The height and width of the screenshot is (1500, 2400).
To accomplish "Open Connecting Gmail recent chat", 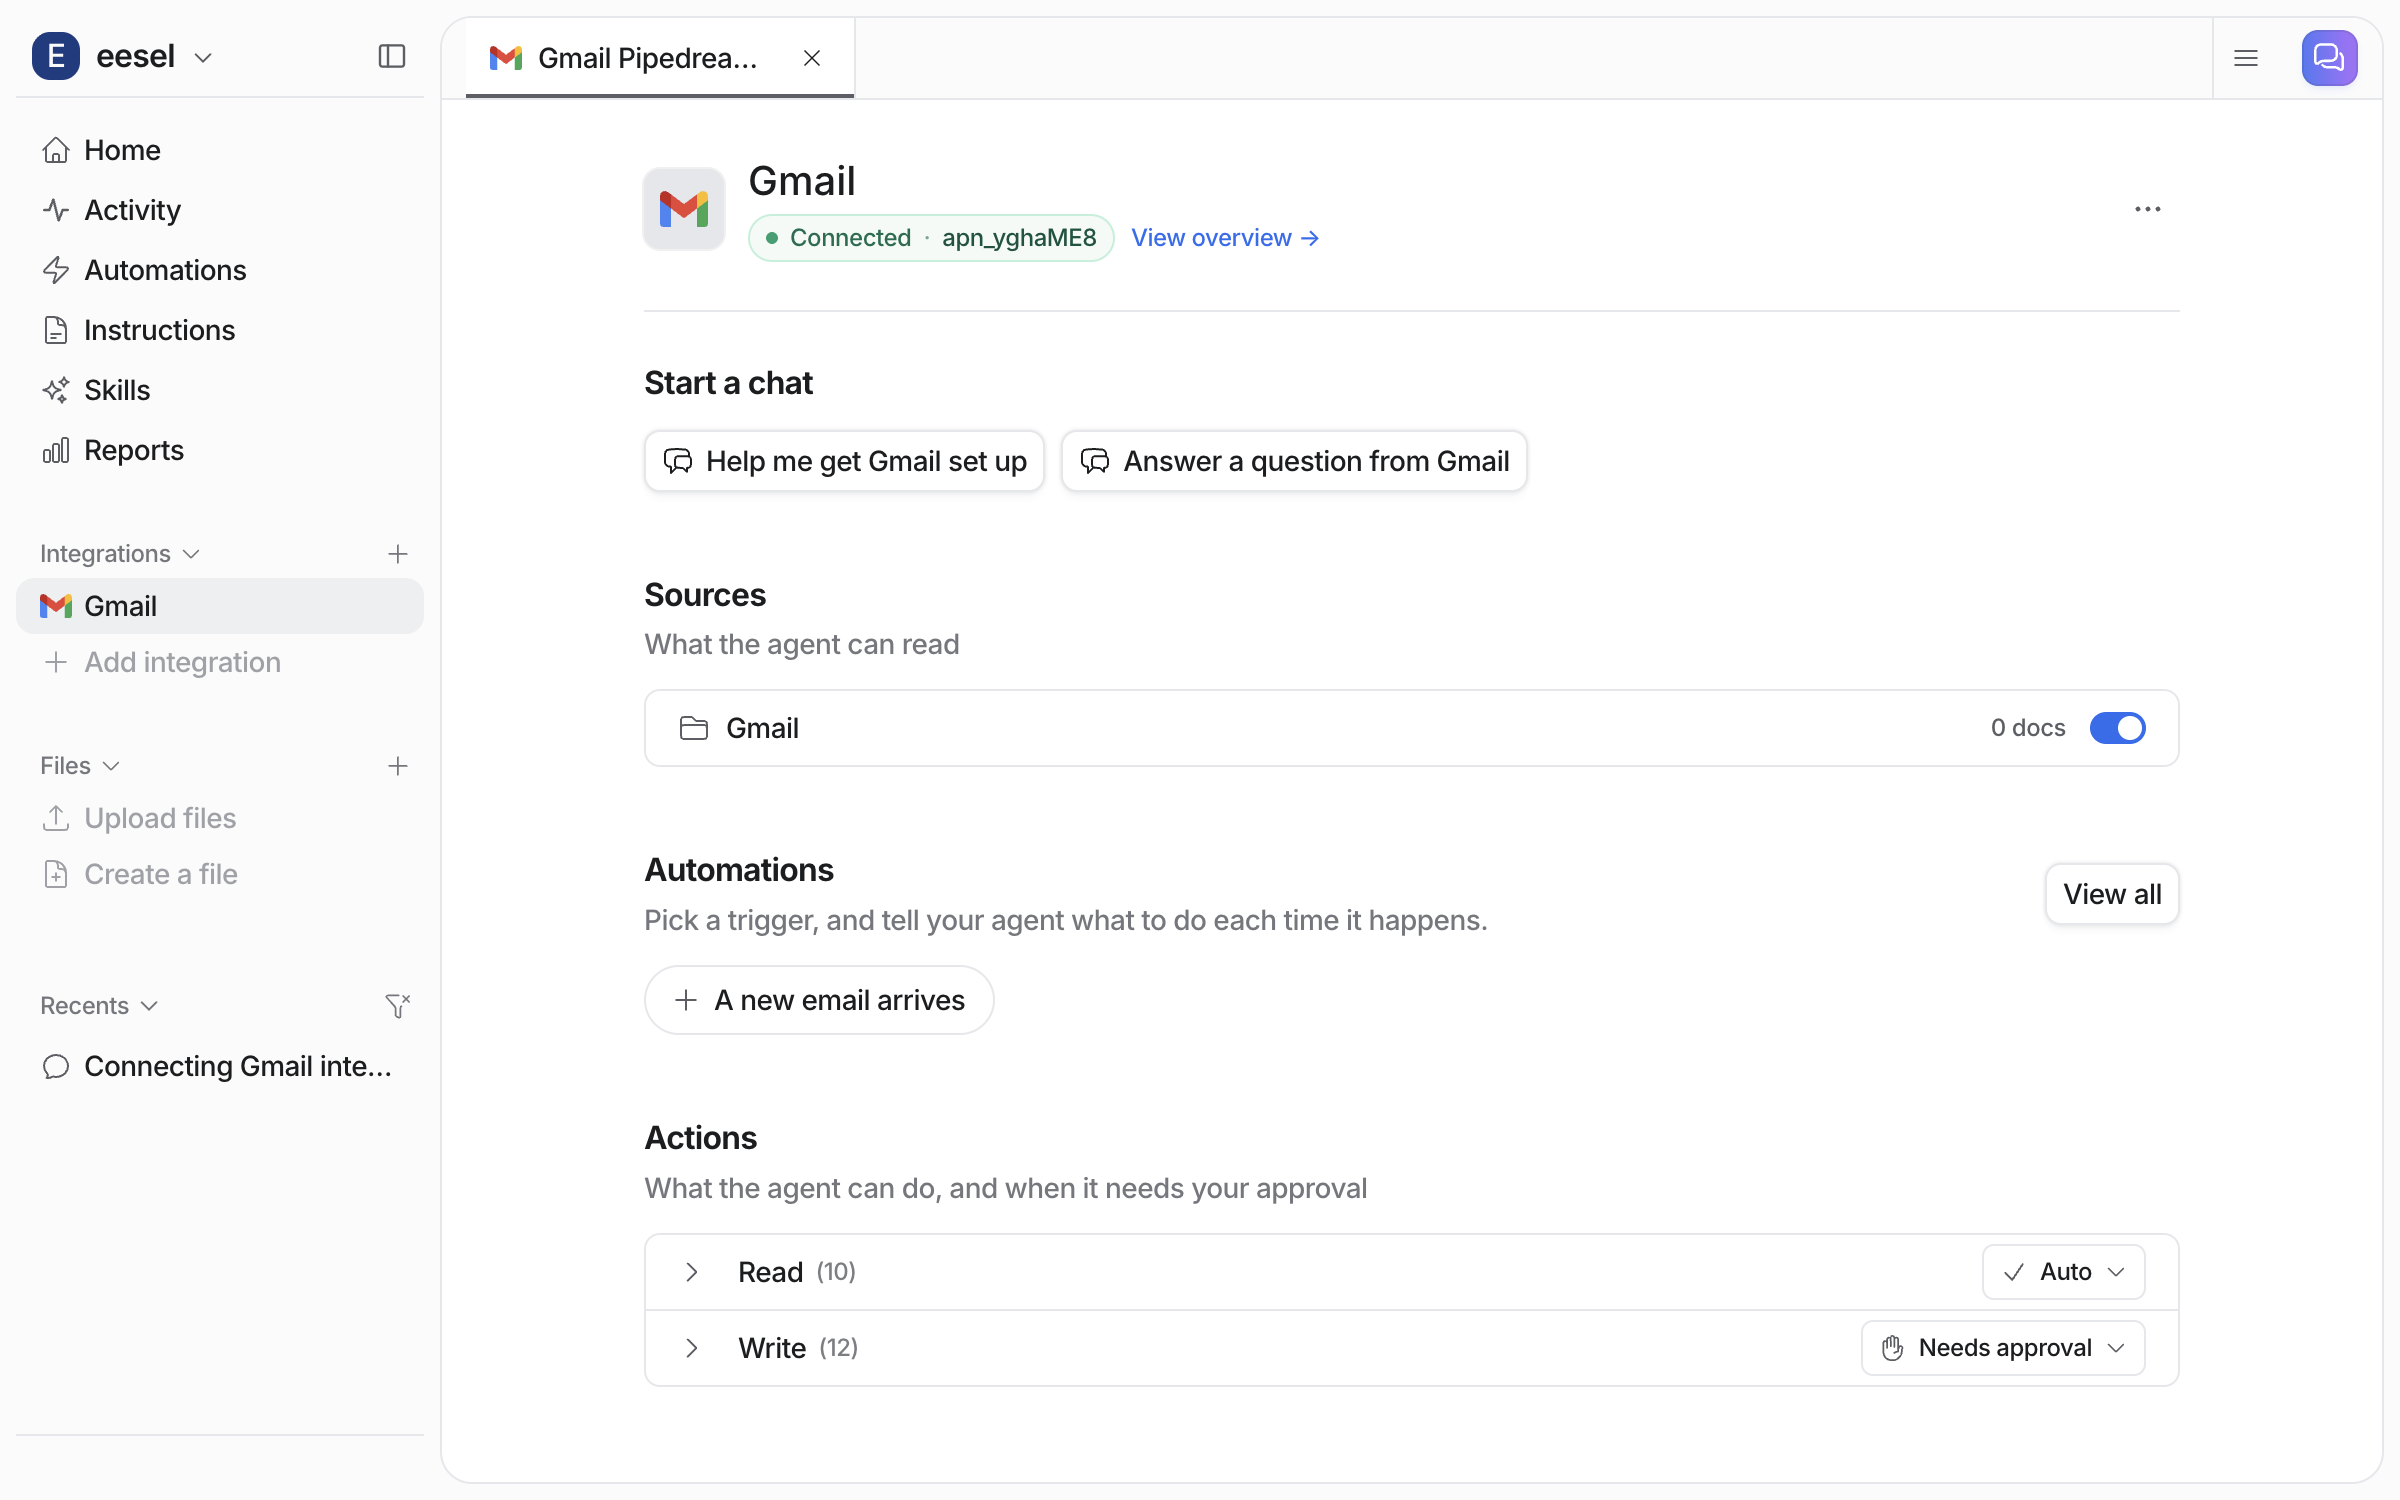I will click(x=220, y=1066).
